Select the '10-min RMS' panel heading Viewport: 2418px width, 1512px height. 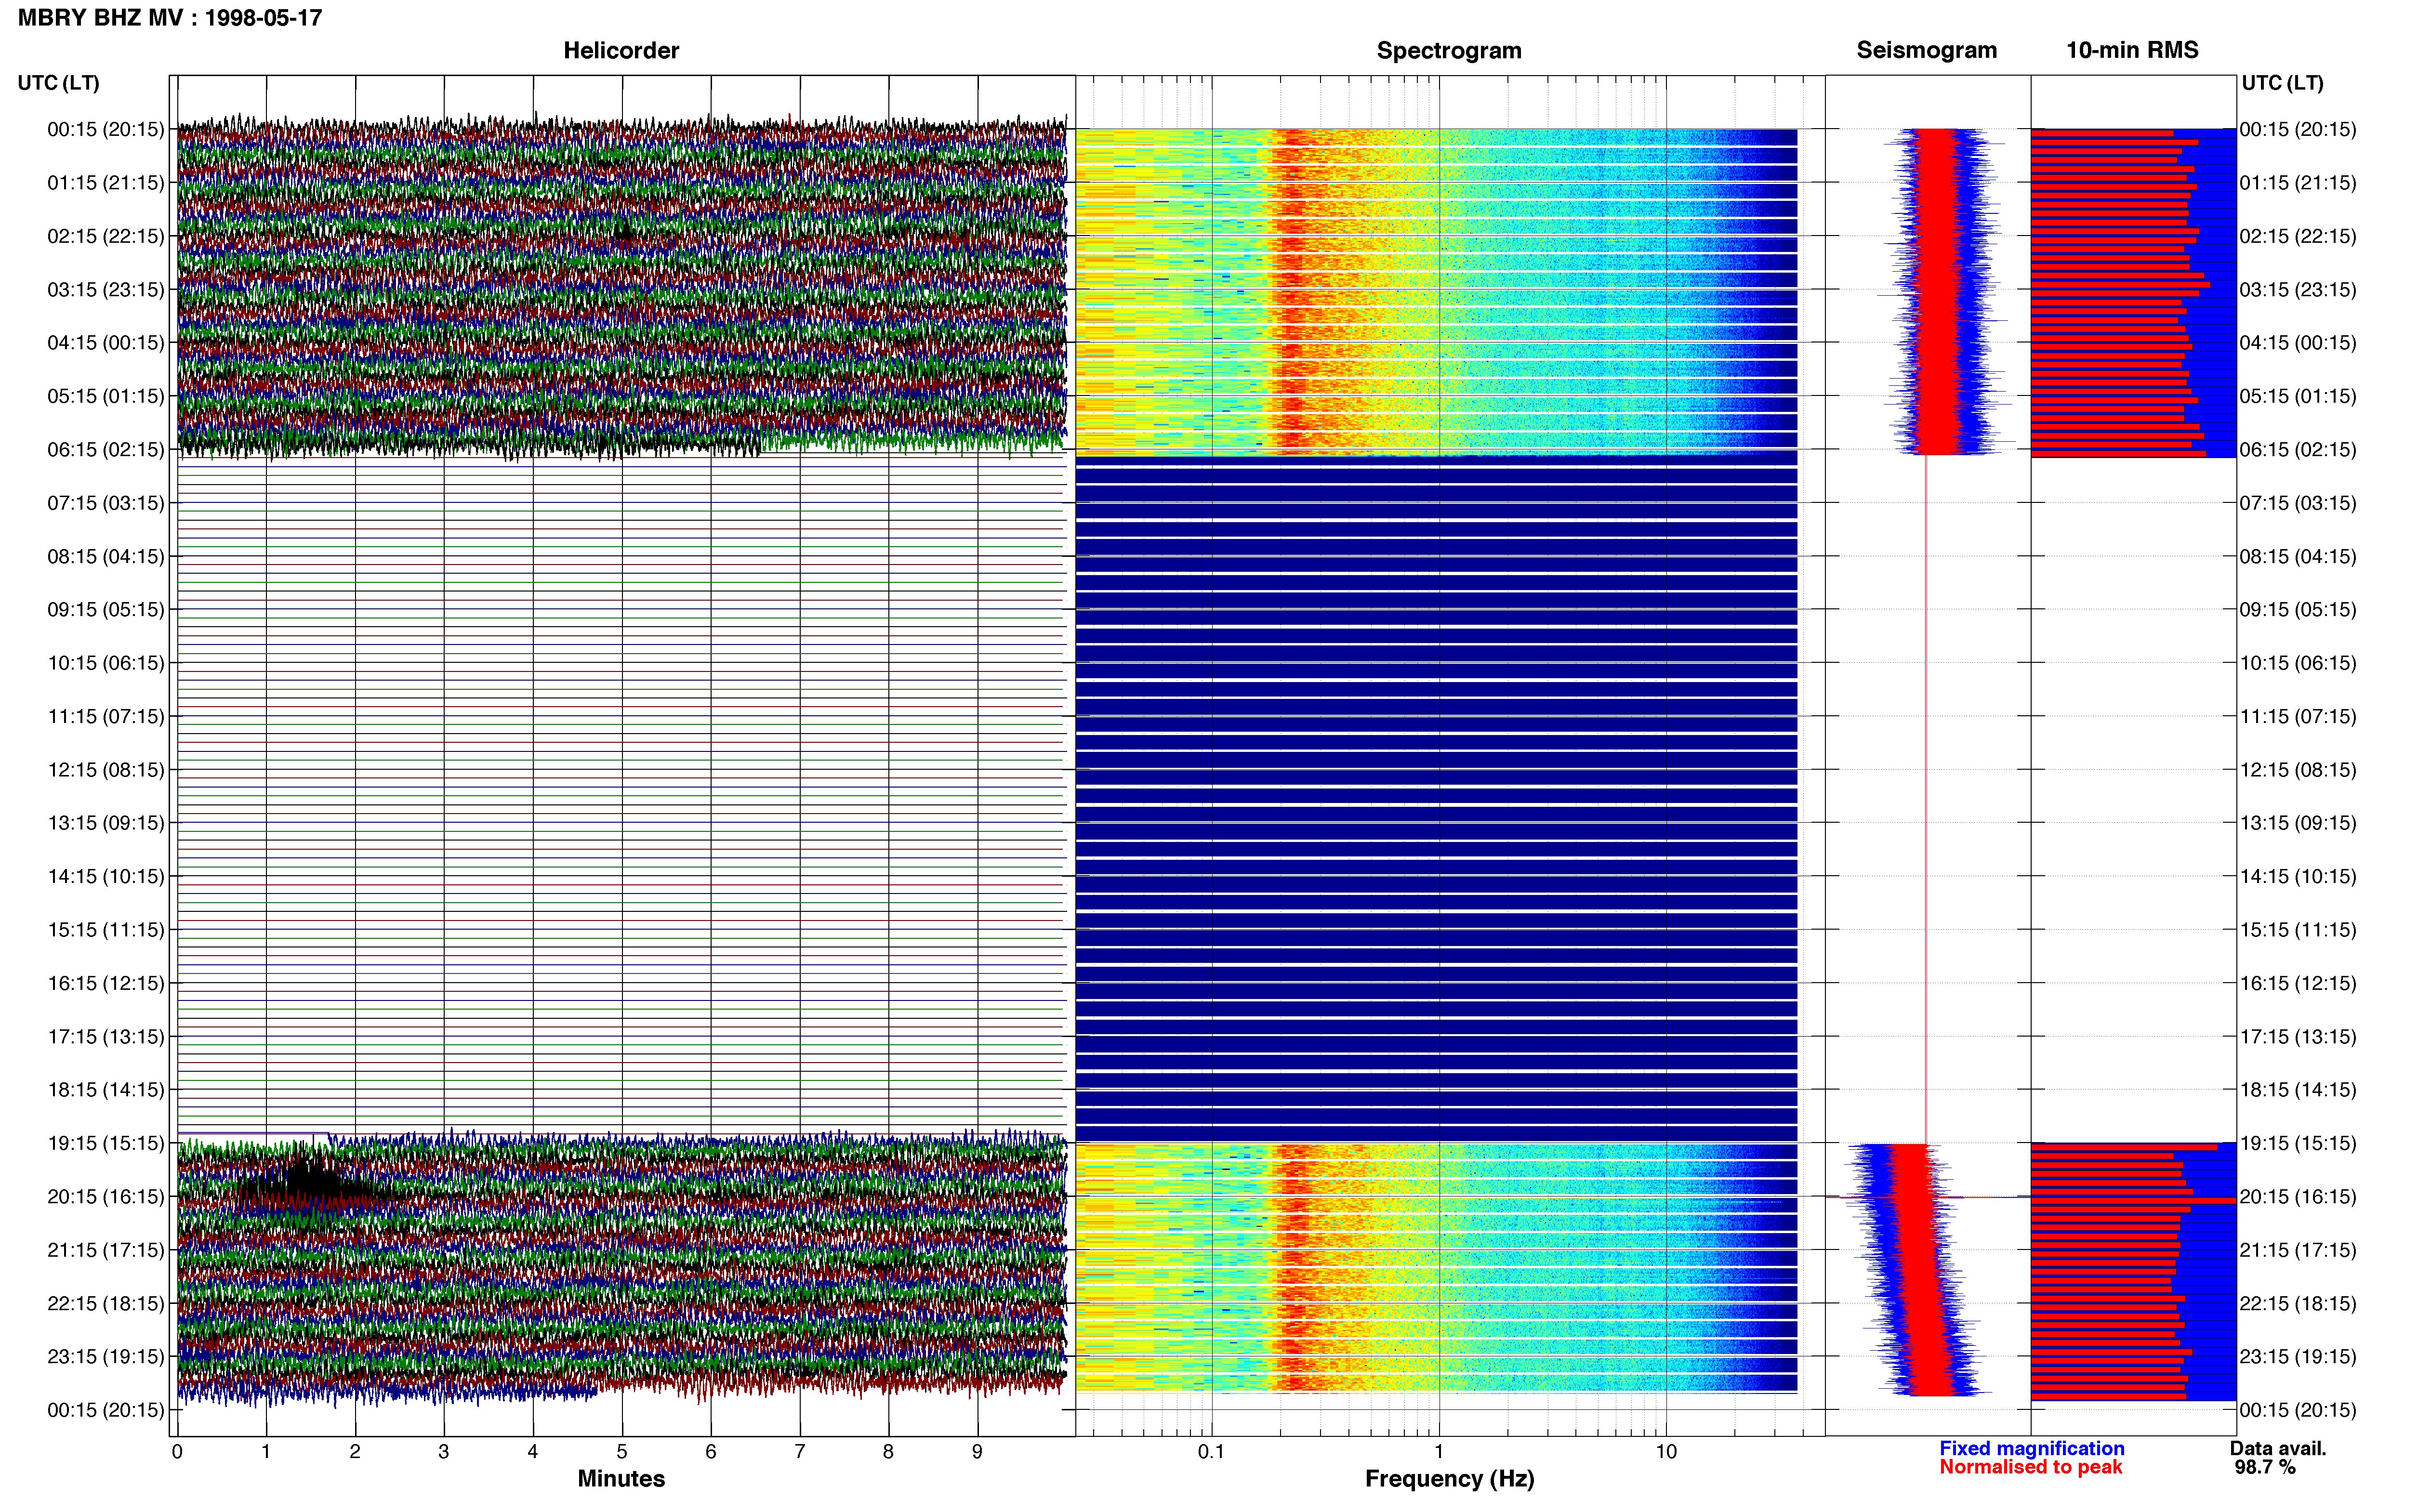coord(2132,50)
